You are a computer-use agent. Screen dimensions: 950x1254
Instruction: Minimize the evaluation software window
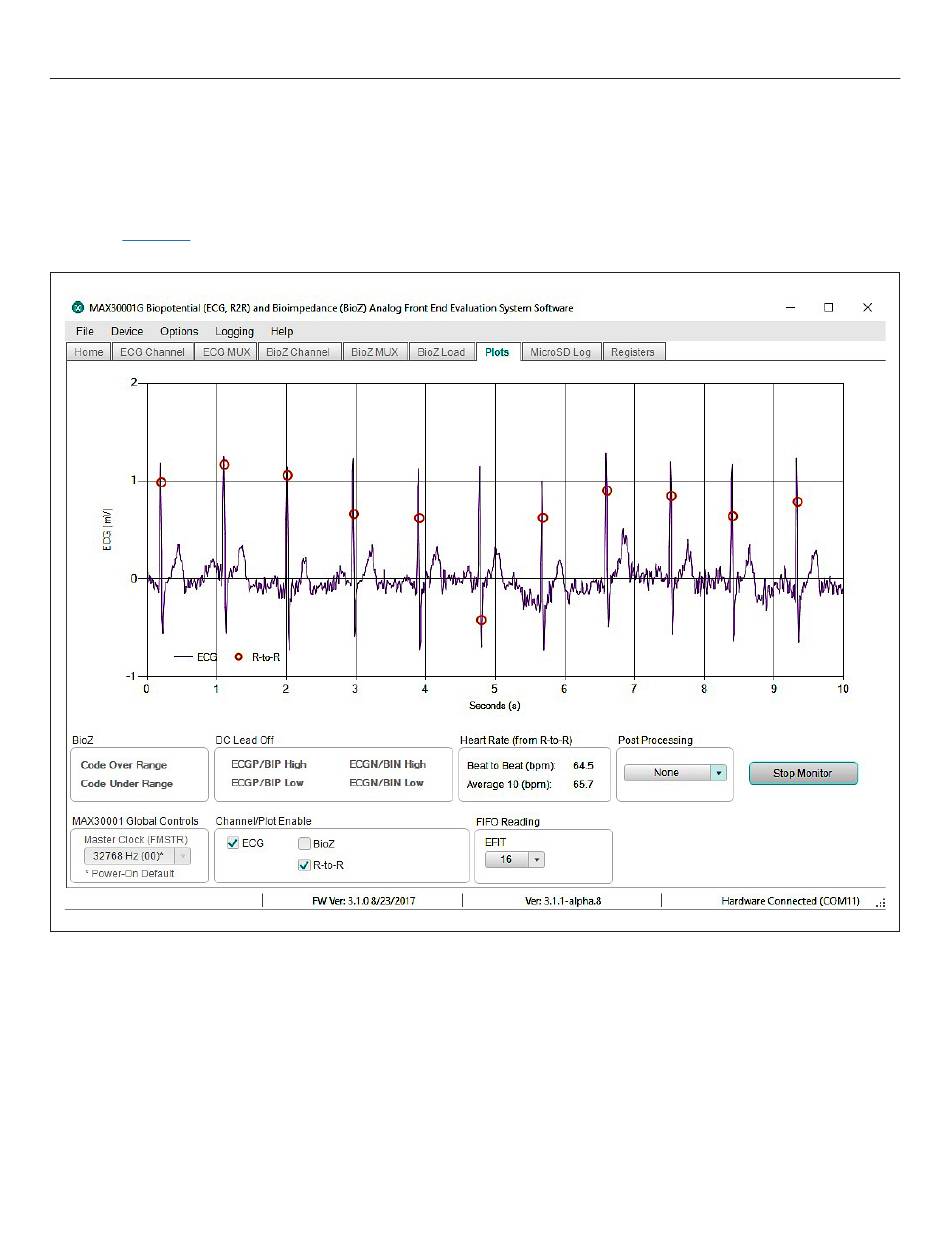point(790,308)
